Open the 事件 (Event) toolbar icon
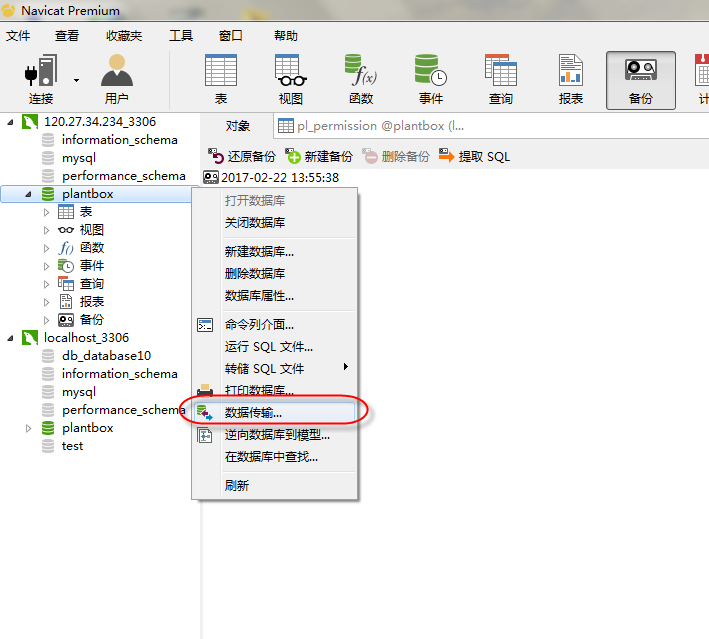Screen dimensions: 709x639 coord(431,80)
